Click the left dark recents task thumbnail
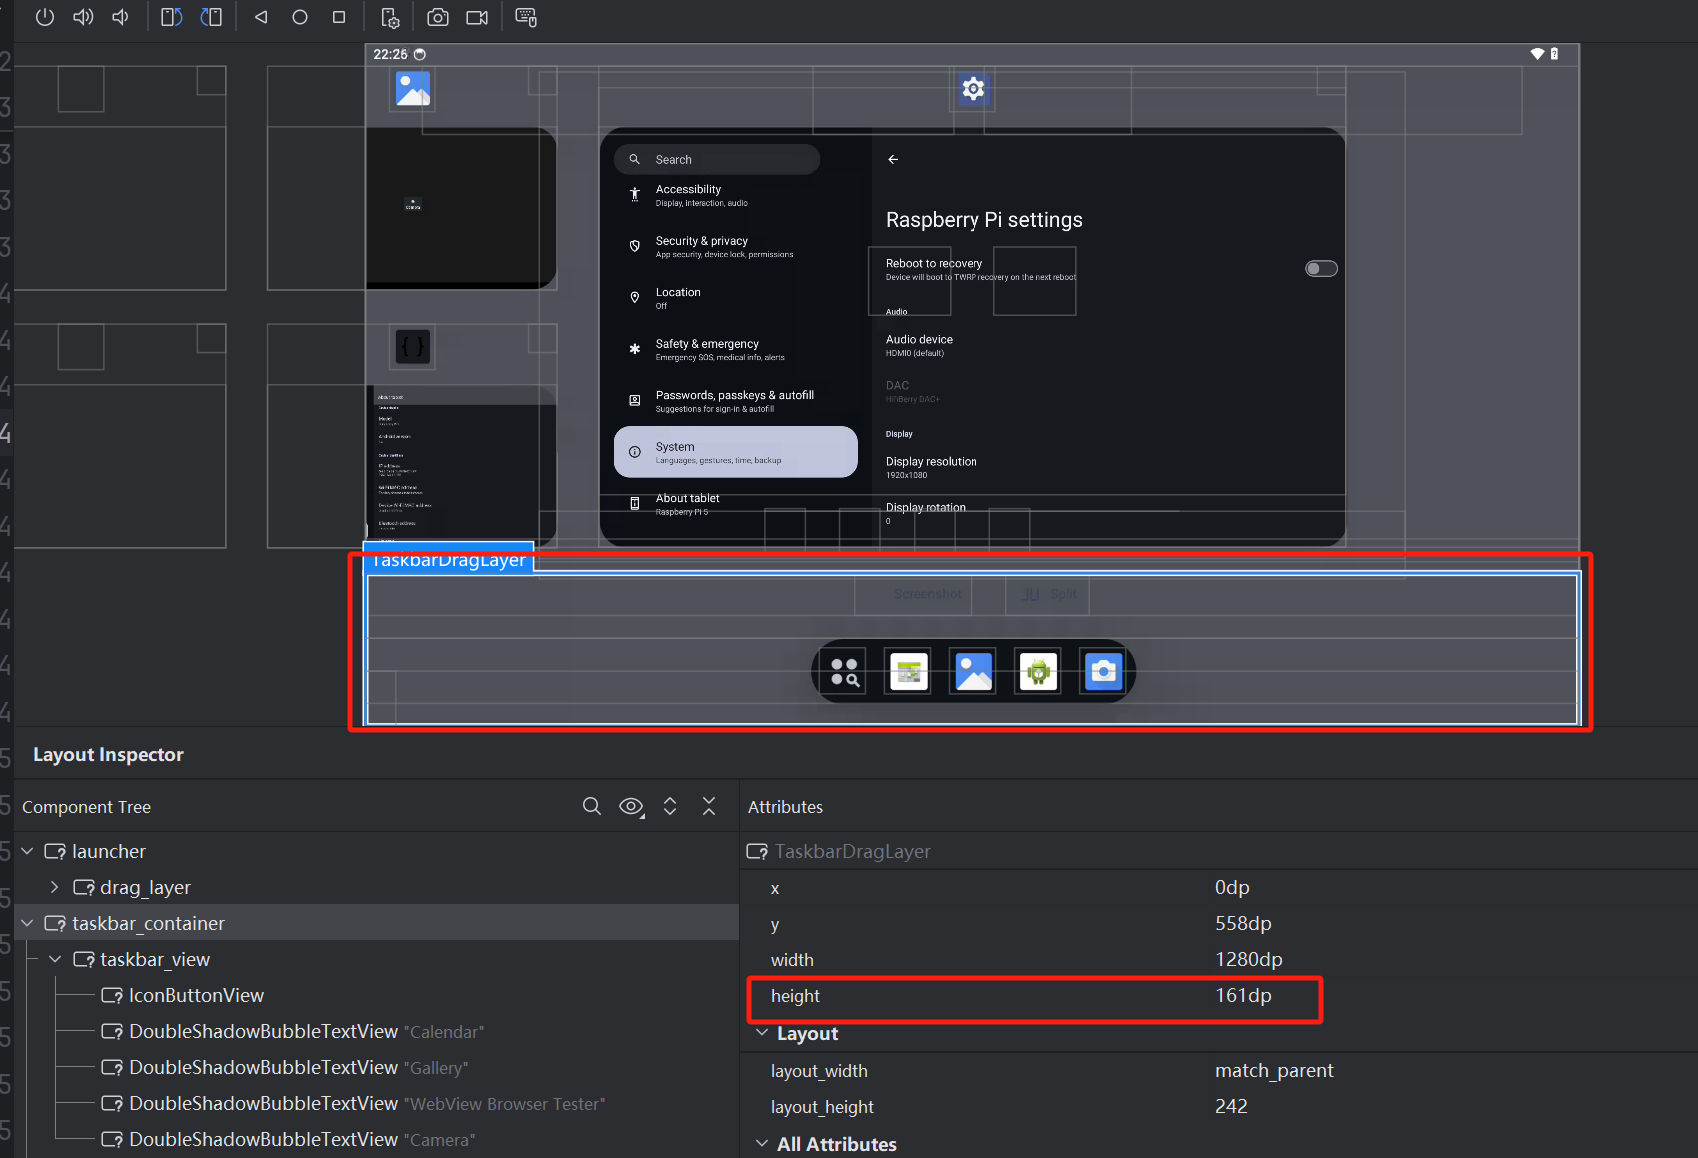This screenshot has width=1698, height=1158. pos(461,208)
